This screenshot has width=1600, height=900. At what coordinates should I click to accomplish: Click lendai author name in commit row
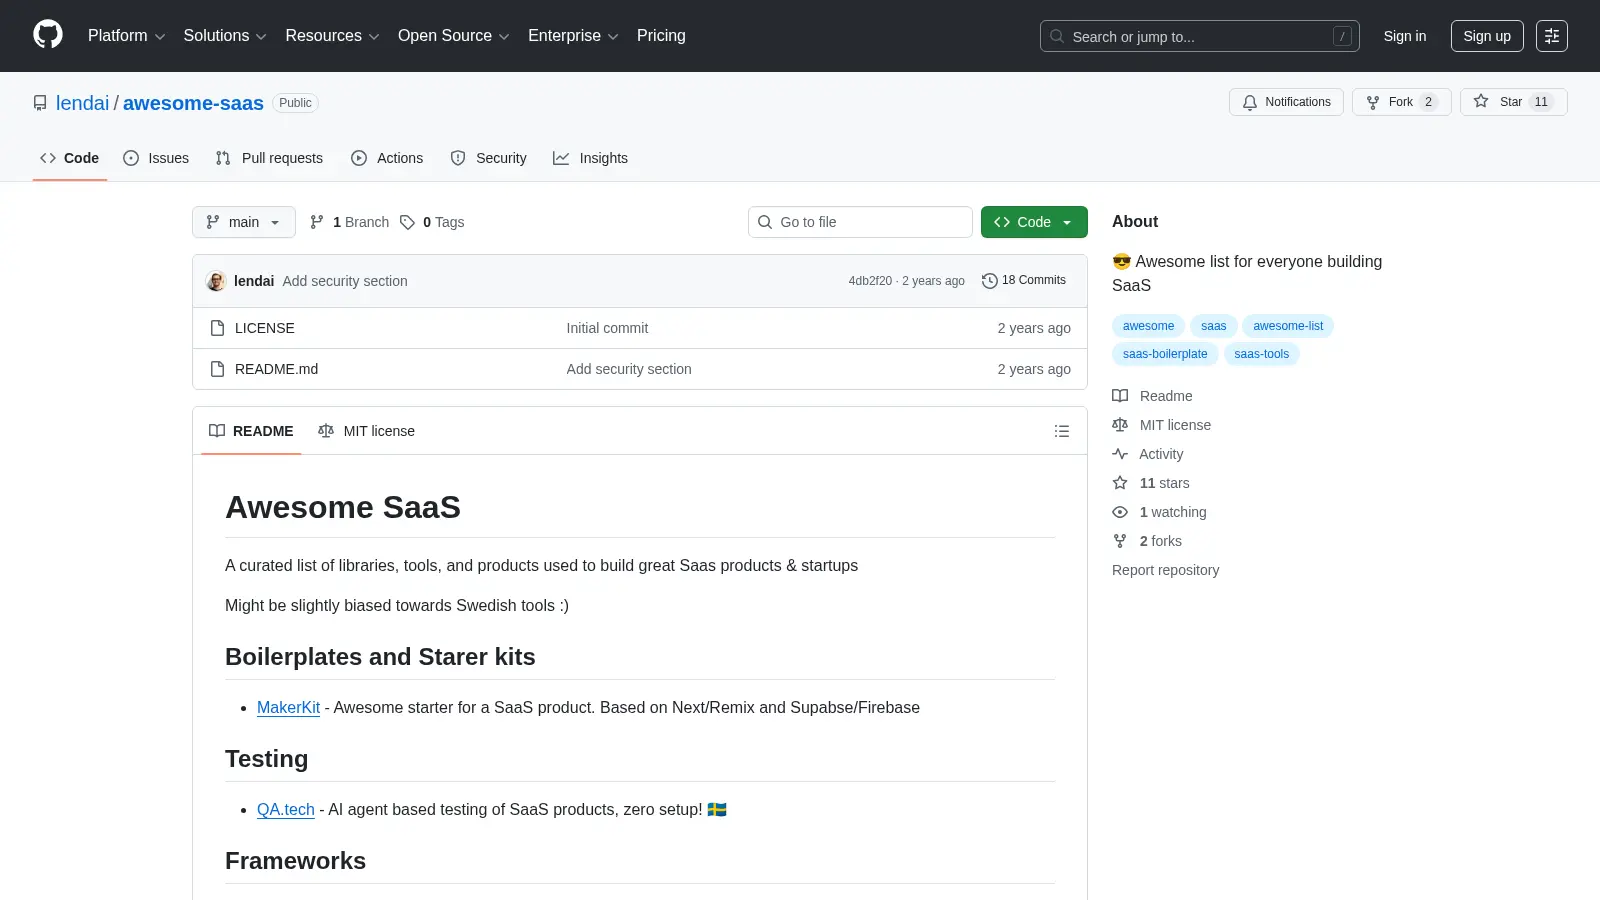pos(254,281)
